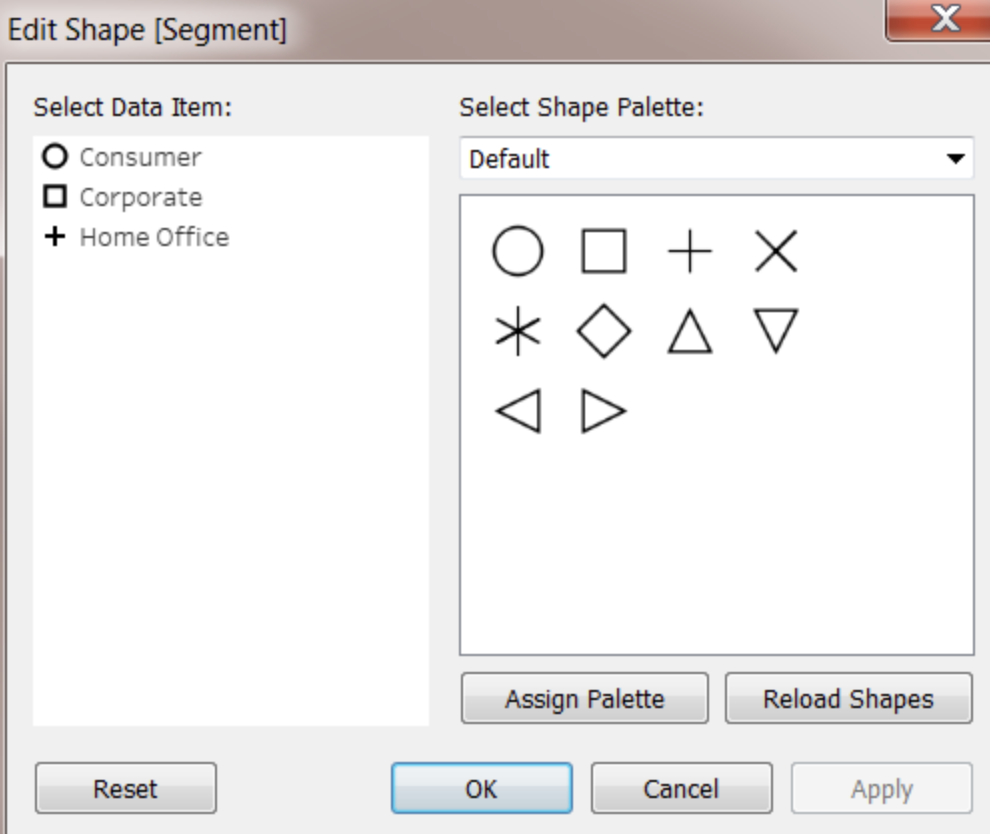Pick the diamond shape in the palette
The width and height of the screenshot is (990, 834).
[x=604, y=331]
